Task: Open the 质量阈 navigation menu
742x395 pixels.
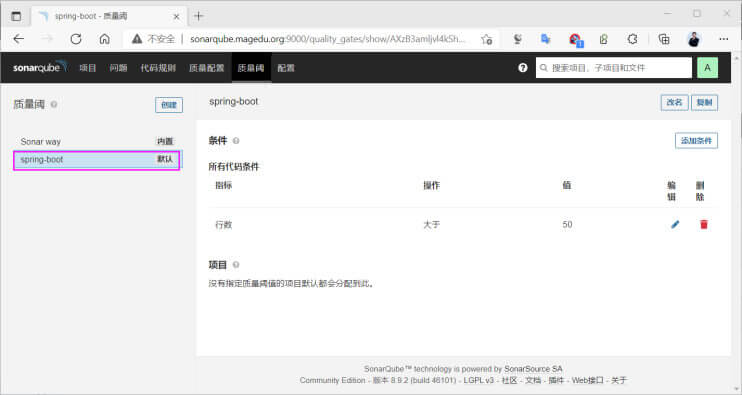Action: click(x=250, y=68)
